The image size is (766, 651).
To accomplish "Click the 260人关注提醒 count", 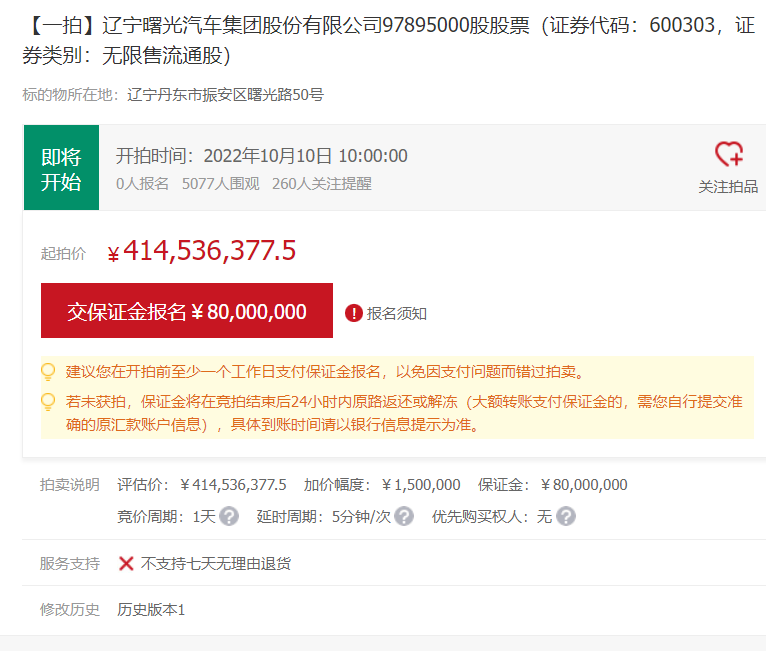I will tap(321, 184).
